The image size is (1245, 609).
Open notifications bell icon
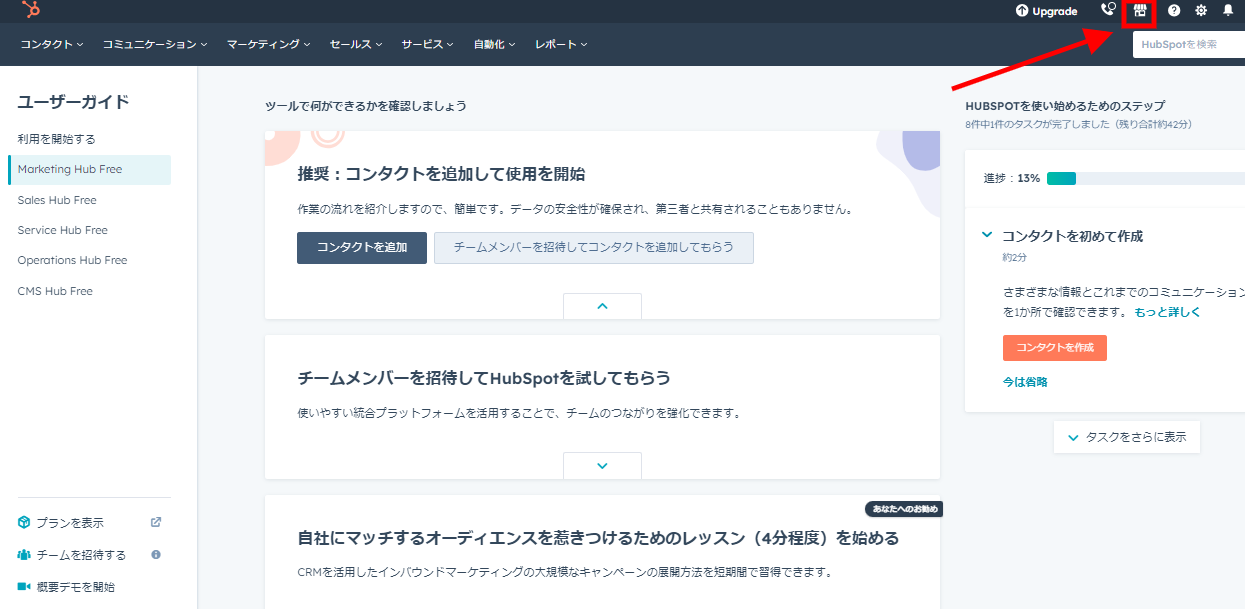[x=1228, y=11]
